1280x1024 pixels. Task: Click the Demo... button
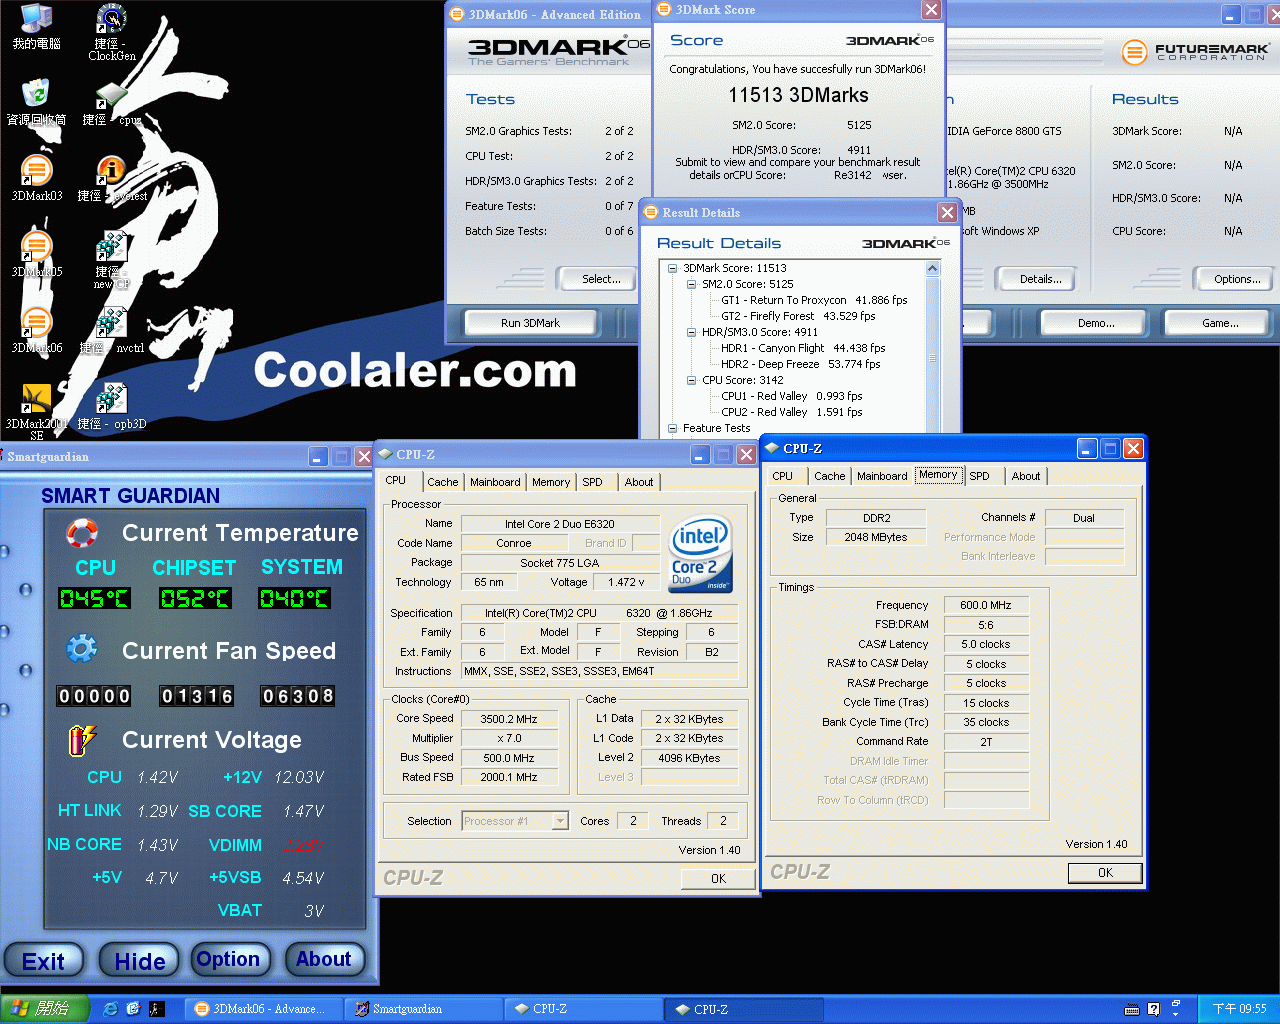click(x=1096, y=323)
